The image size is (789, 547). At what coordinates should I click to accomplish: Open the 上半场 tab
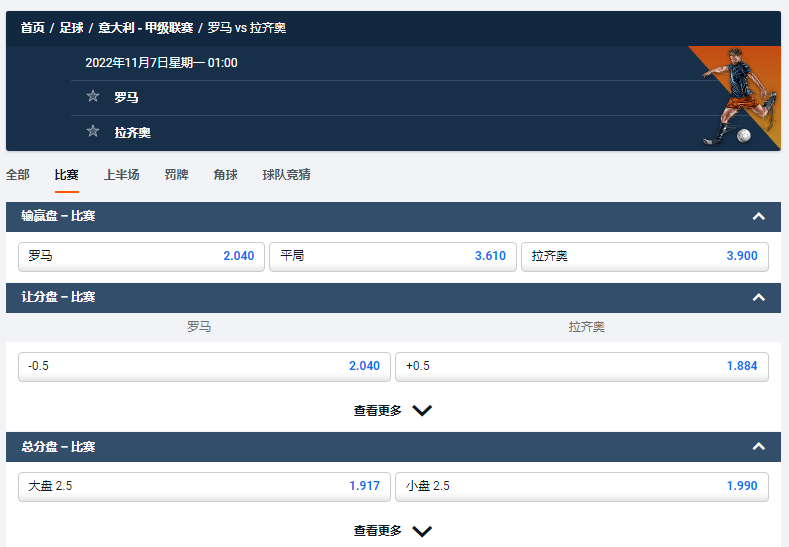click(x=121, y=175)
